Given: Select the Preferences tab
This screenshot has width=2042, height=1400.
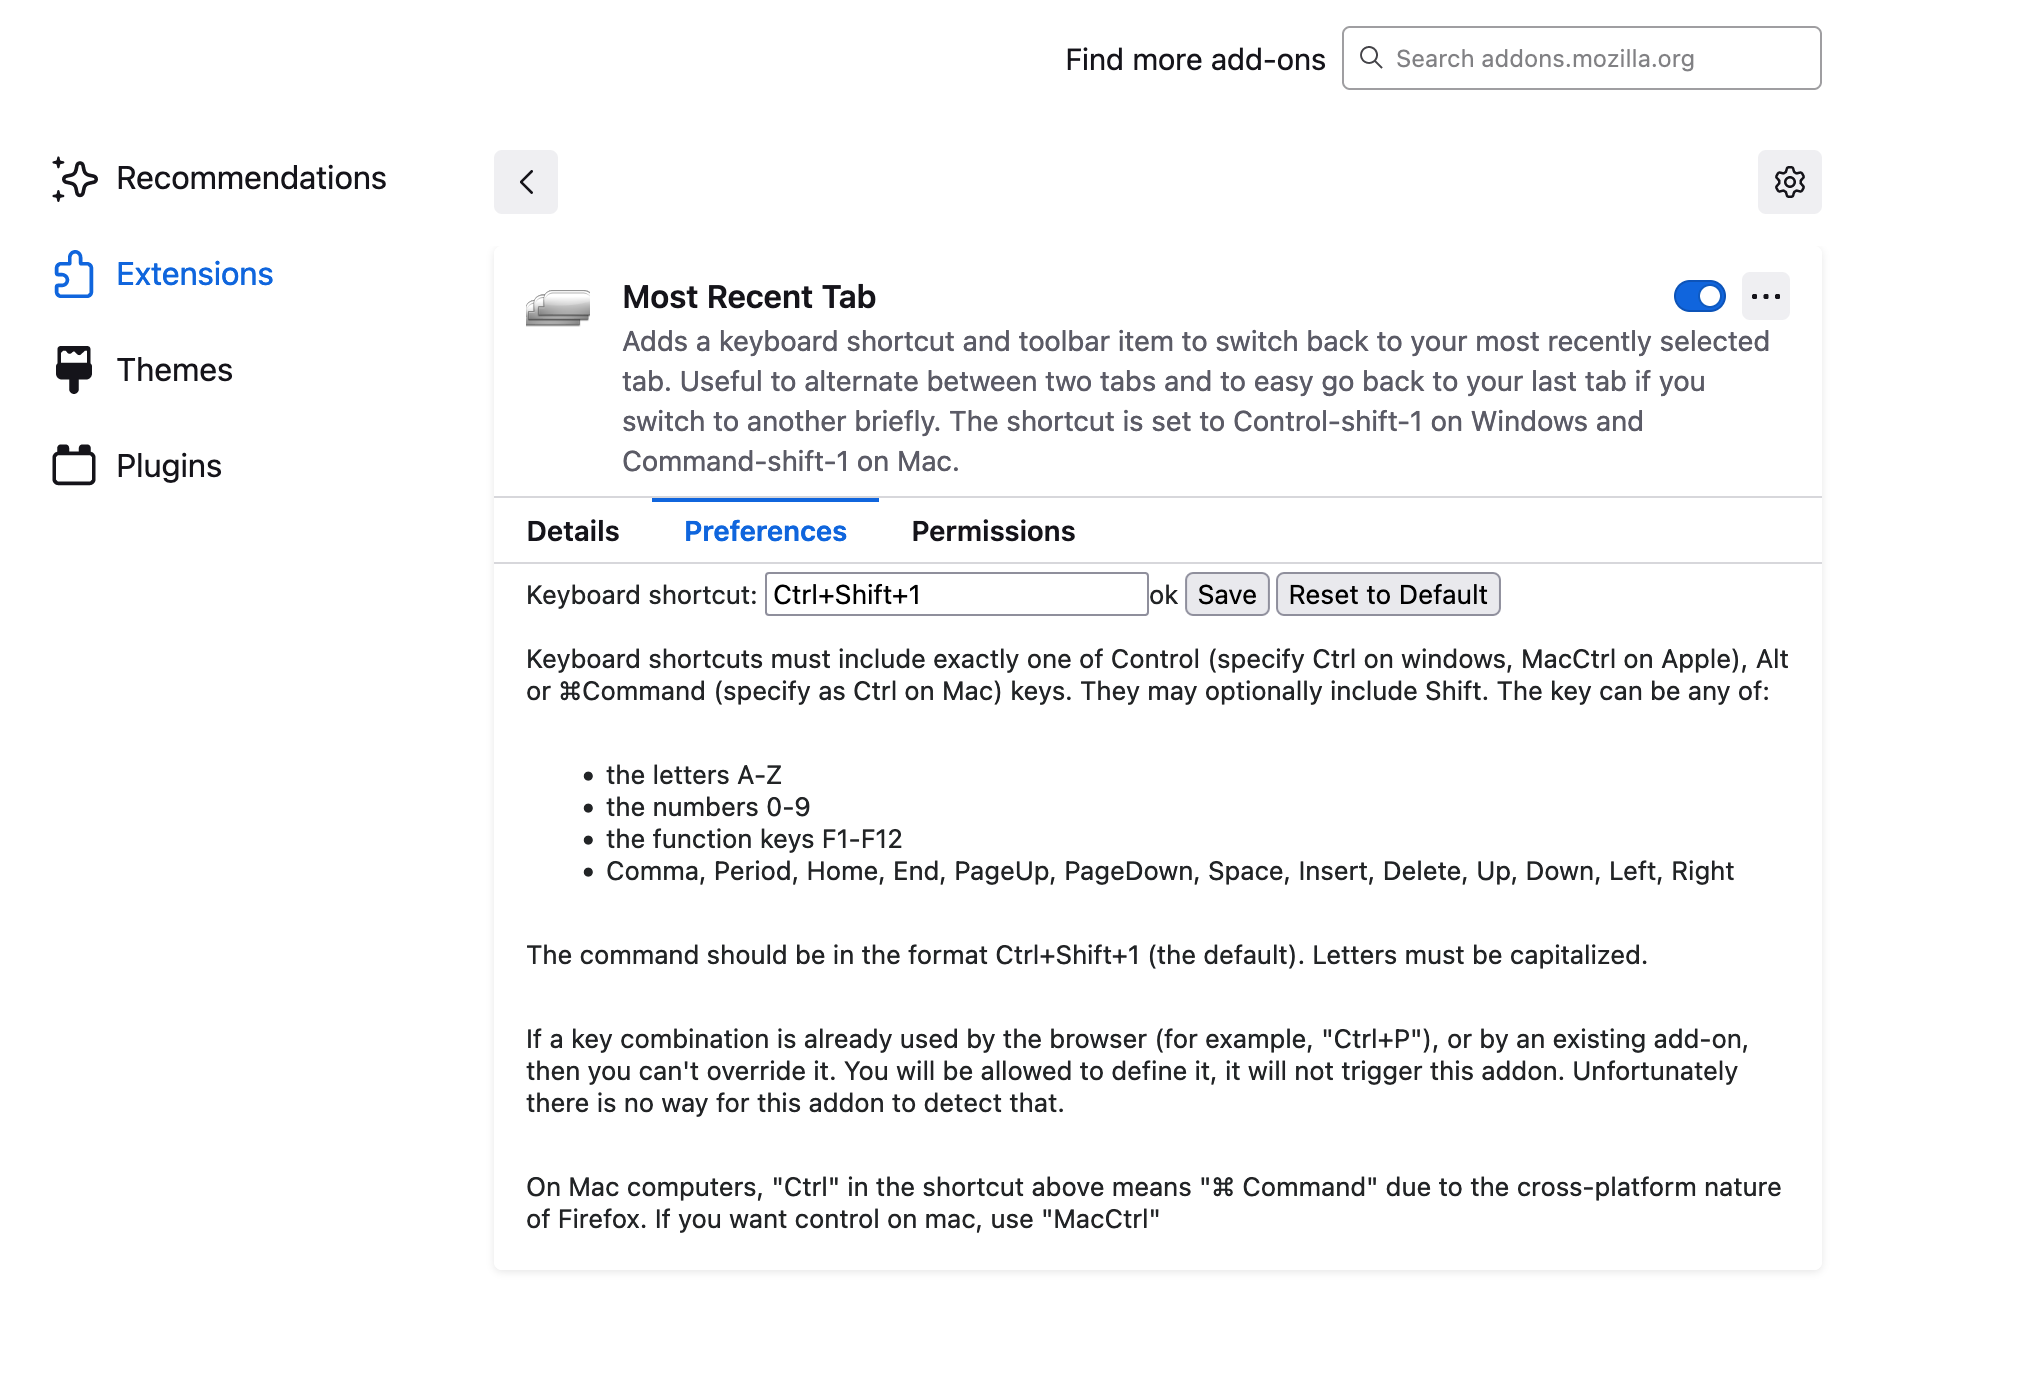Looking at the screenshot, I should pyautogui.click(x=765, y=531).
